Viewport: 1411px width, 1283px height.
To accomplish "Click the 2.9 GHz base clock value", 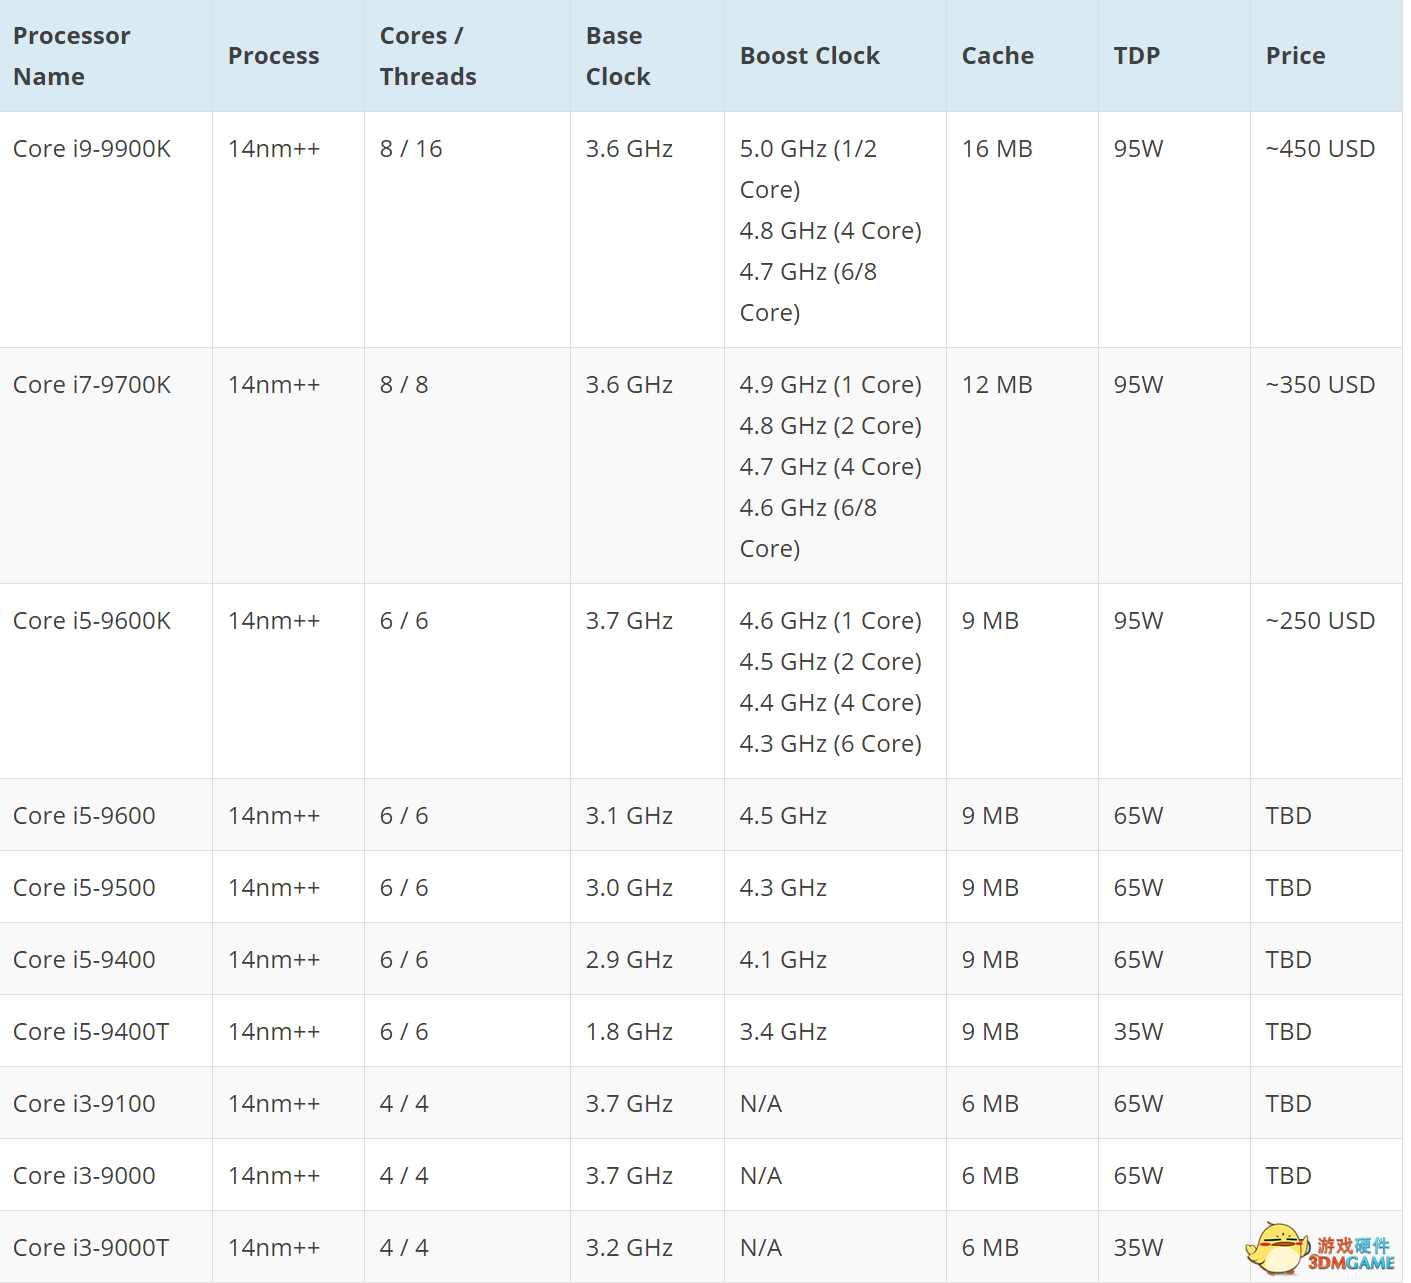I will 629,960.
